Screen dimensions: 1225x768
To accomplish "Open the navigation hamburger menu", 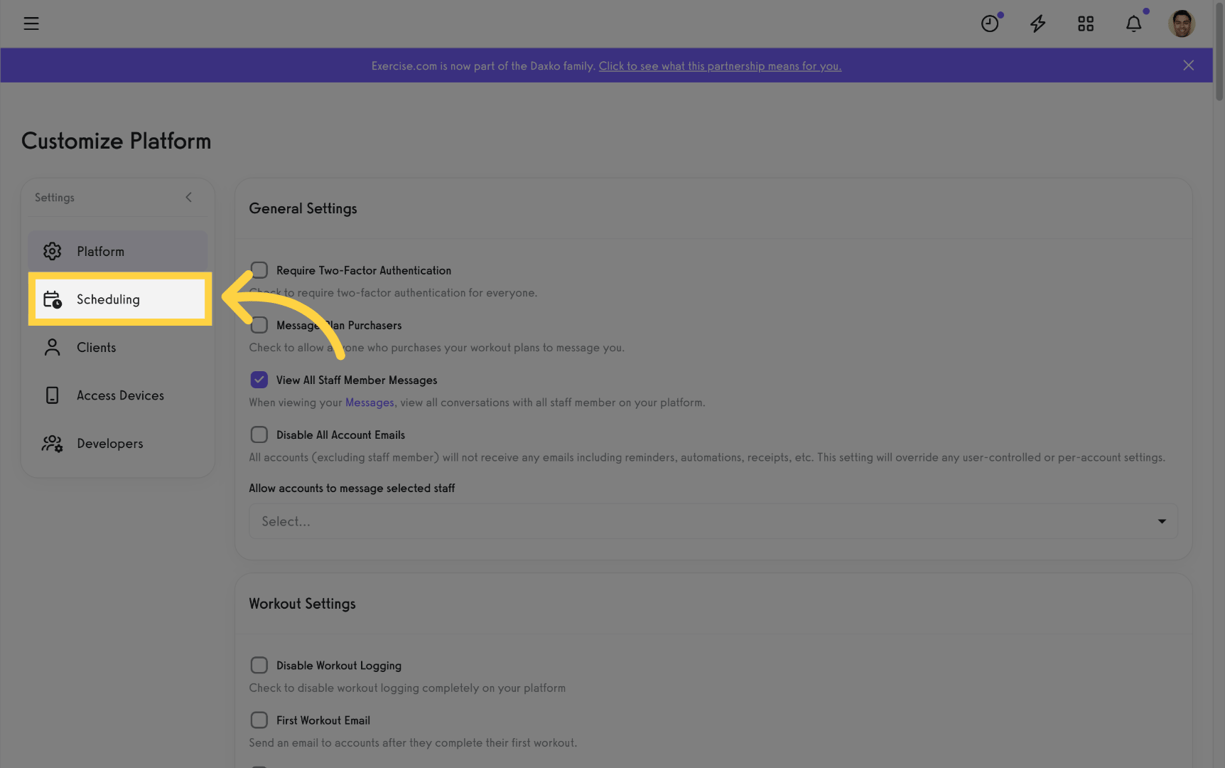I will (x=31, y=23).
